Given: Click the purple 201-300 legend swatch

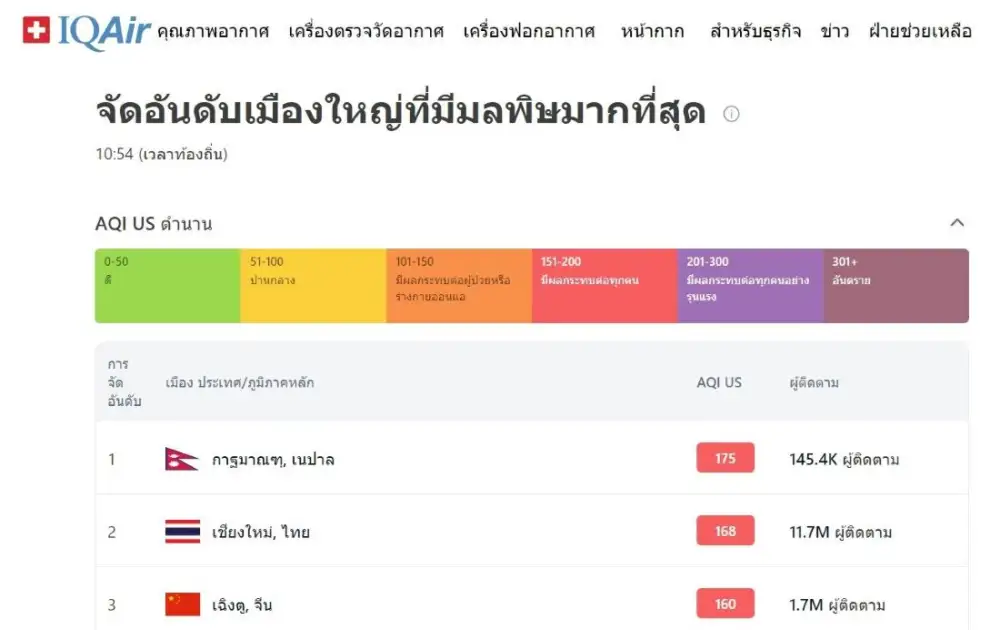Looking at the screenshot, I should tap(750, 286).
